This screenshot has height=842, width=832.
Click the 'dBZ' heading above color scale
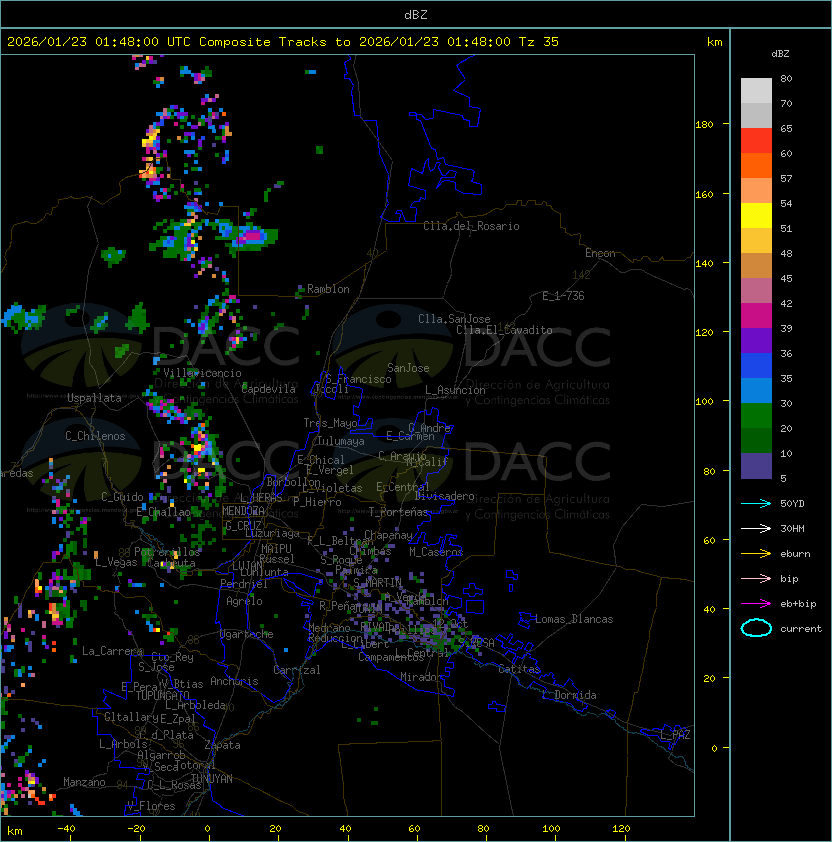[x=780, y=54]
